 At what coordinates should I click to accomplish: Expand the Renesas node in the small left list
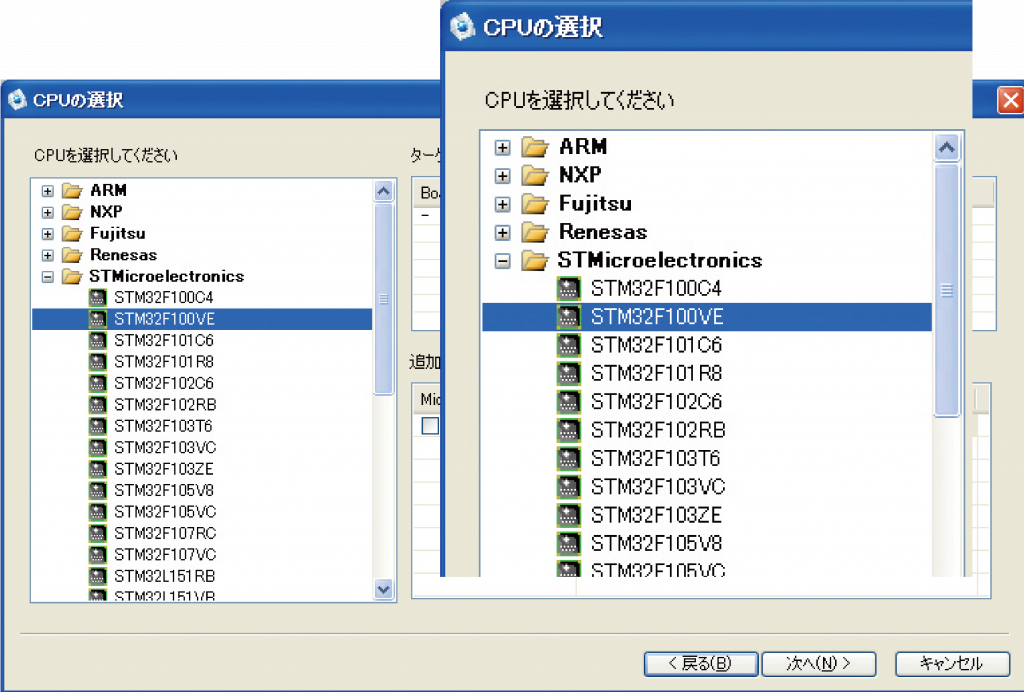(48, 255)
